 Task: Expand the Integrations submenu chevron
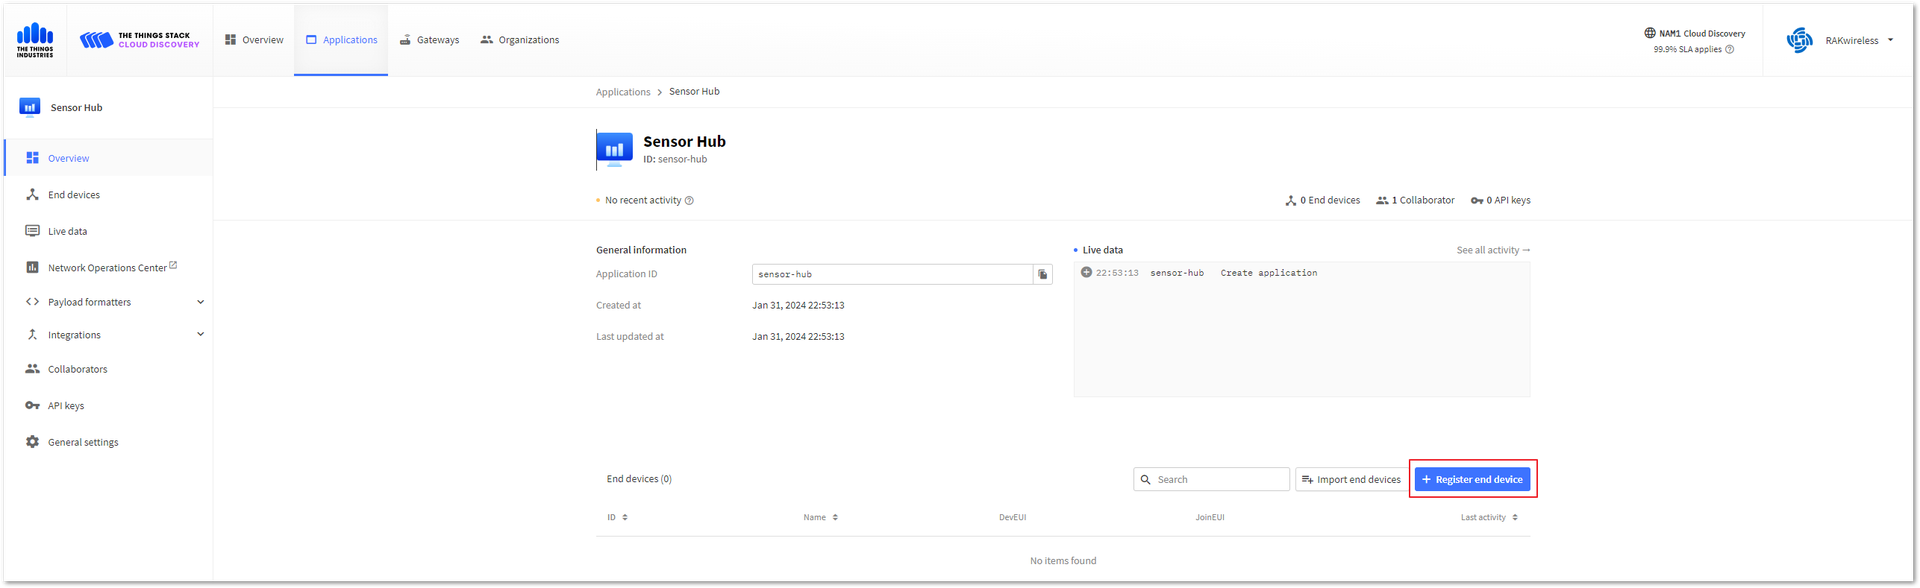tap(200, 335)
